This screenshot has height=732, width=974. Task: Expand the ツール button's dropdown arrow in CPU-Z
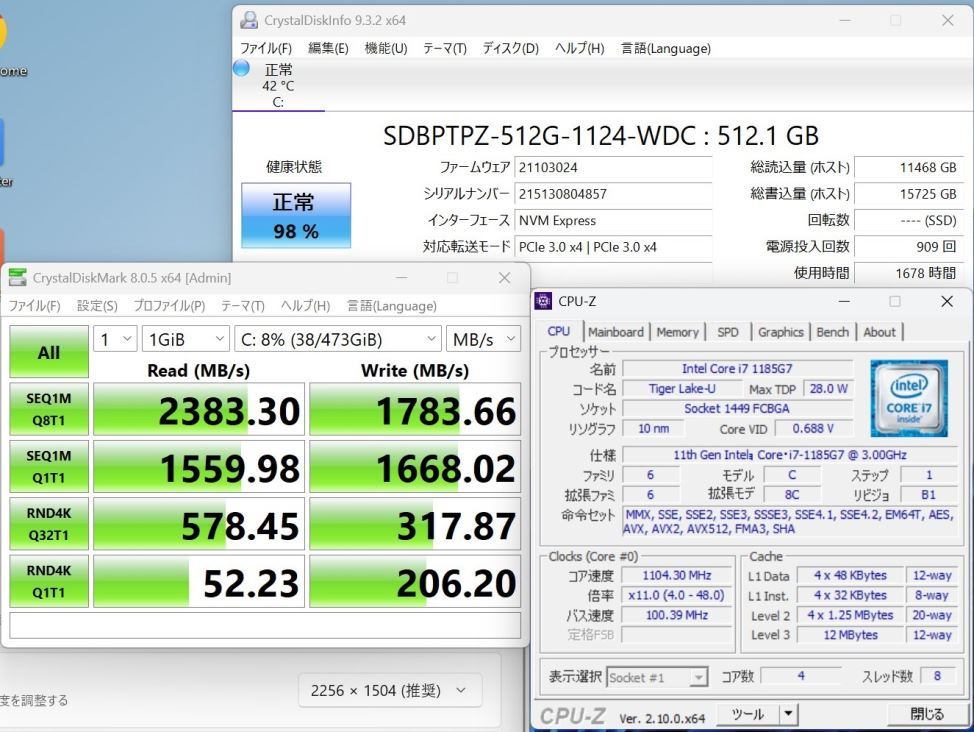[788, 714]
